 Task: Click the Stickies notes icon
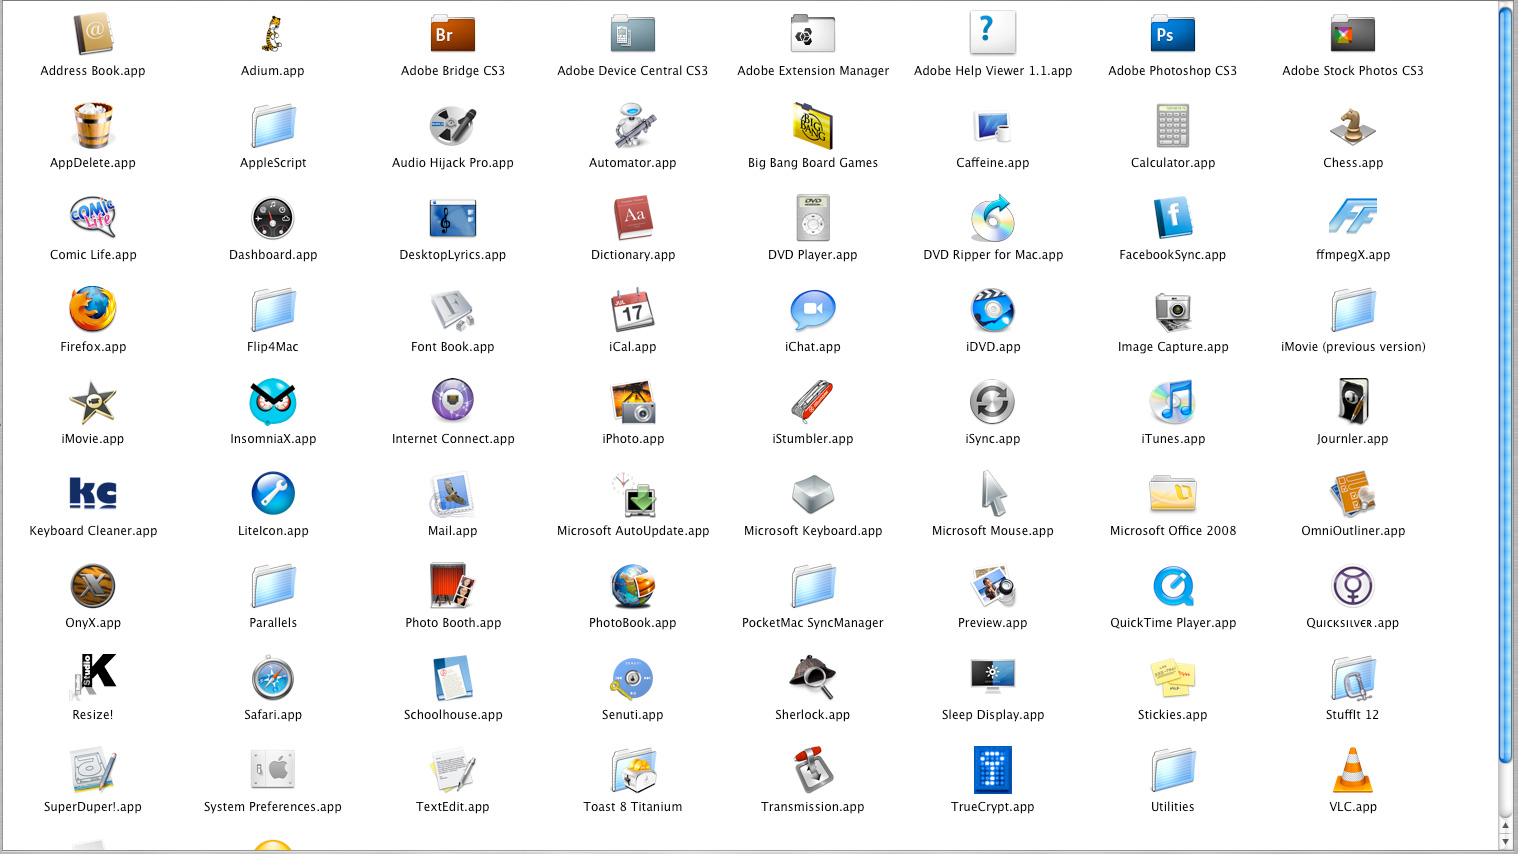[x=1173, y=678]
